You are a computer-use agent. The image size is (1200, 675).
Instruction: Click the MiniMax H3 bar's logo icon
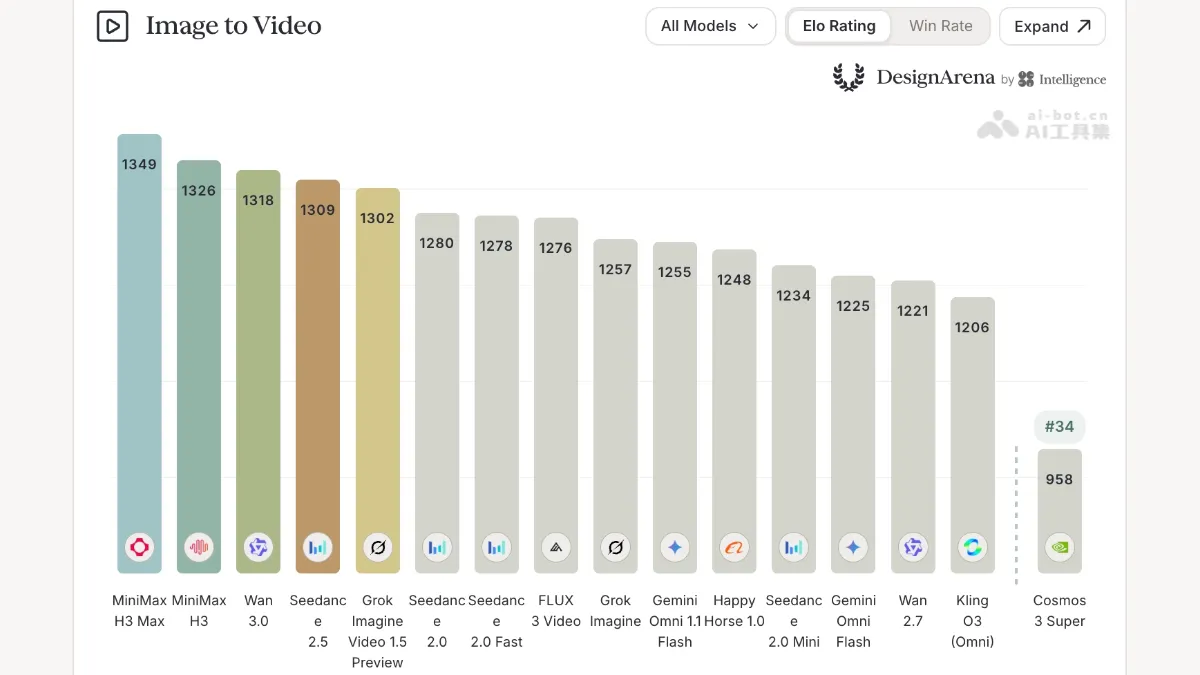[x=199, y=547]
